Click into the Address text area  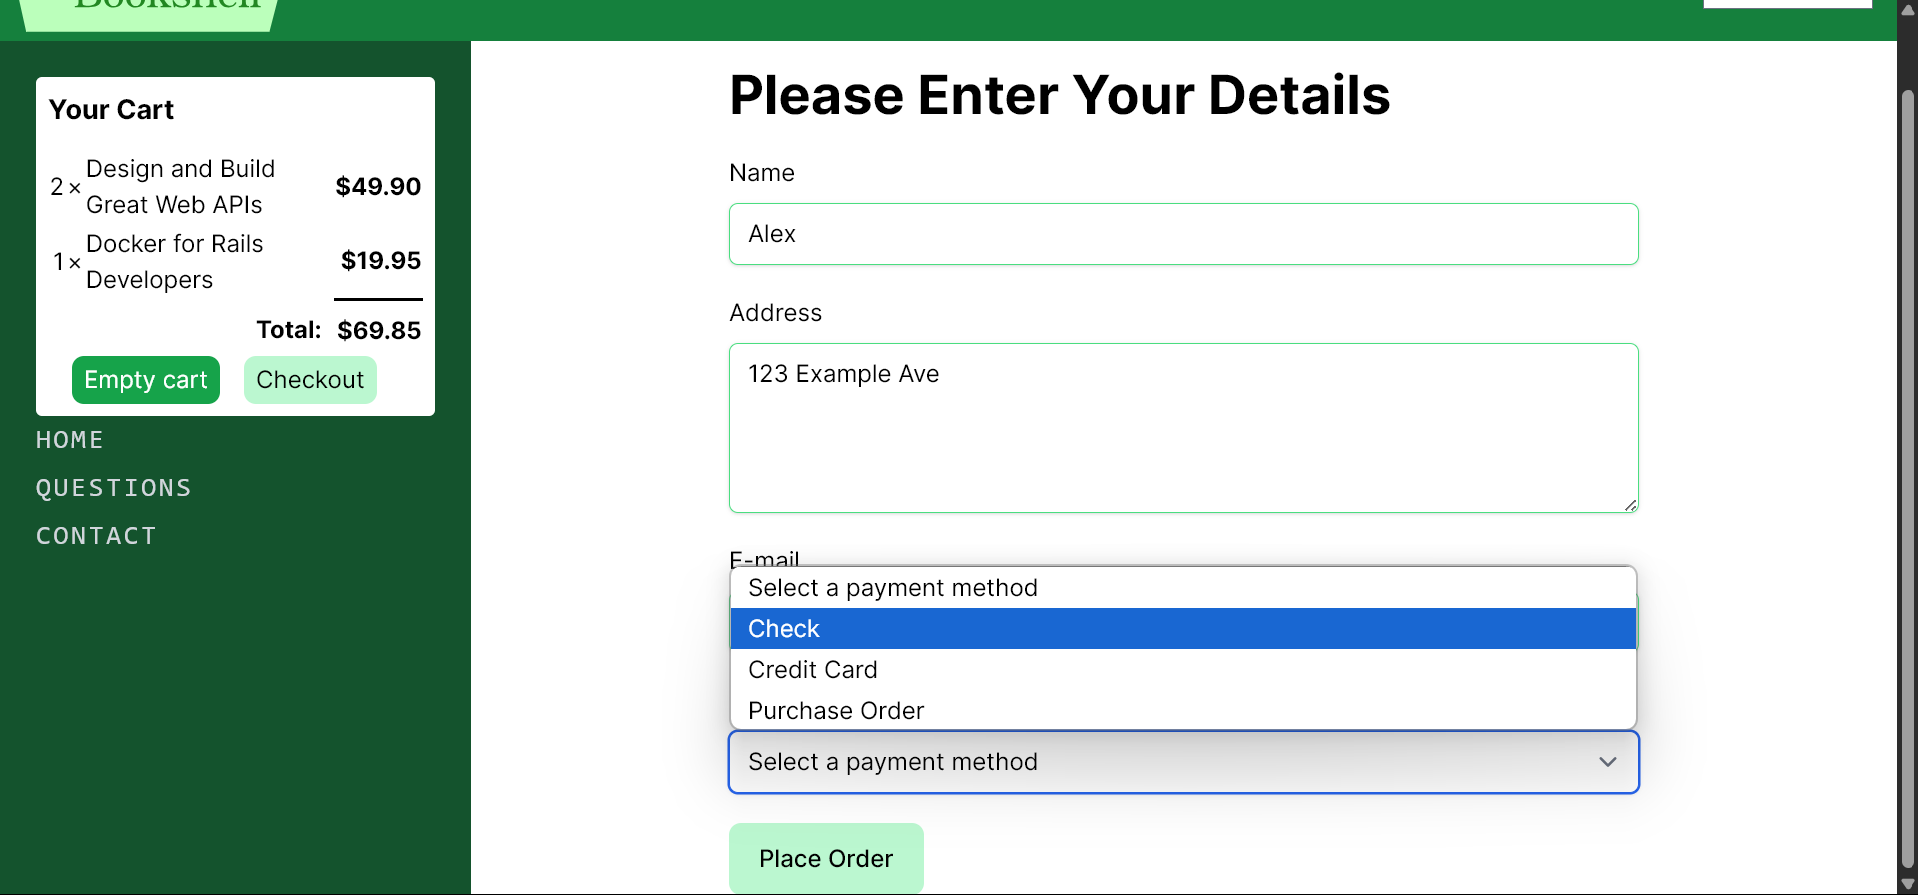(1183, 428)
